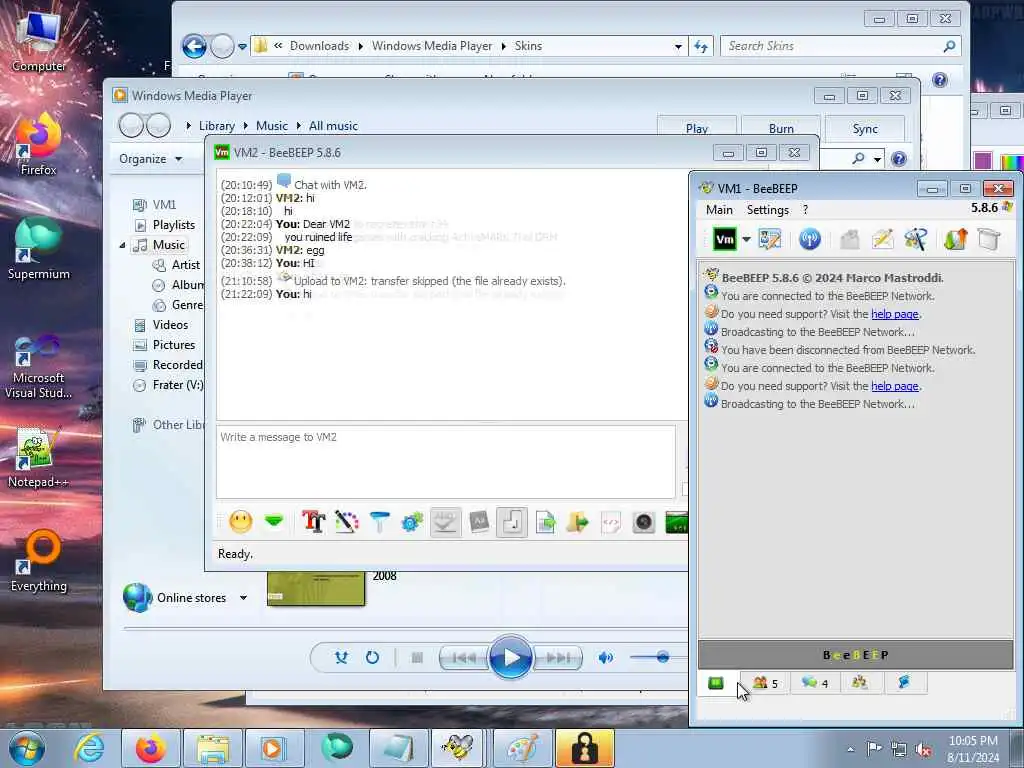1024x768 pixels.
Task: Click the pen with colored dots icon
Action: pyautogui.click(x=347, y=522)
